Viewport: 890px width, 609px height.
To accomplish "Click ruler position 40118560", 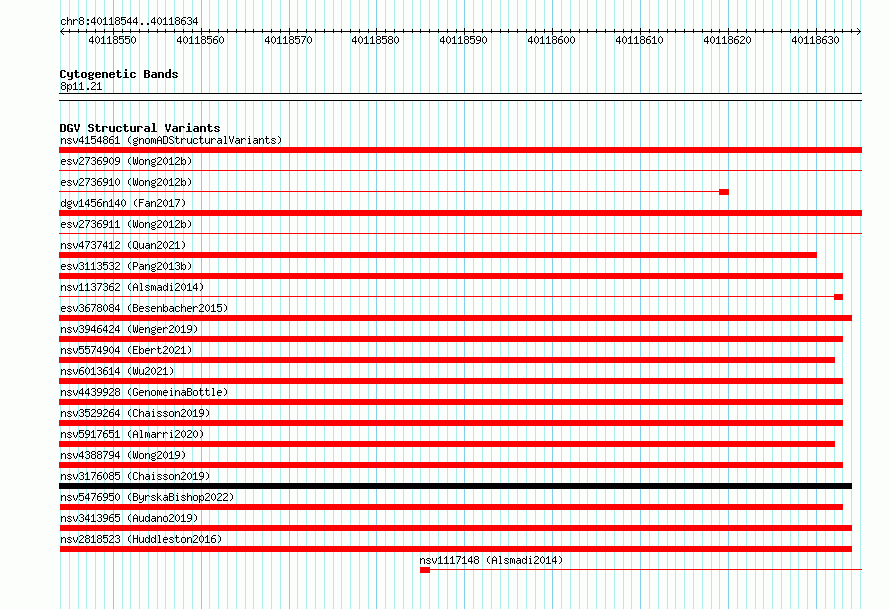I will coord(200,40).
